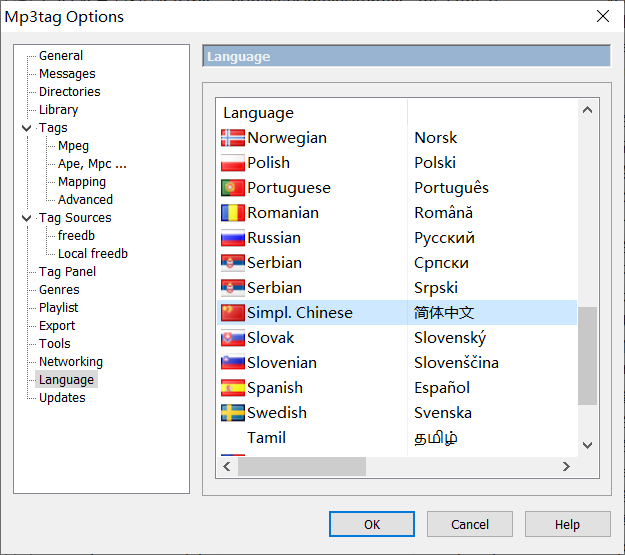625x555 pixels.
Task: Click the horizontal scroll-right arrow
Action: coord(566,466)
